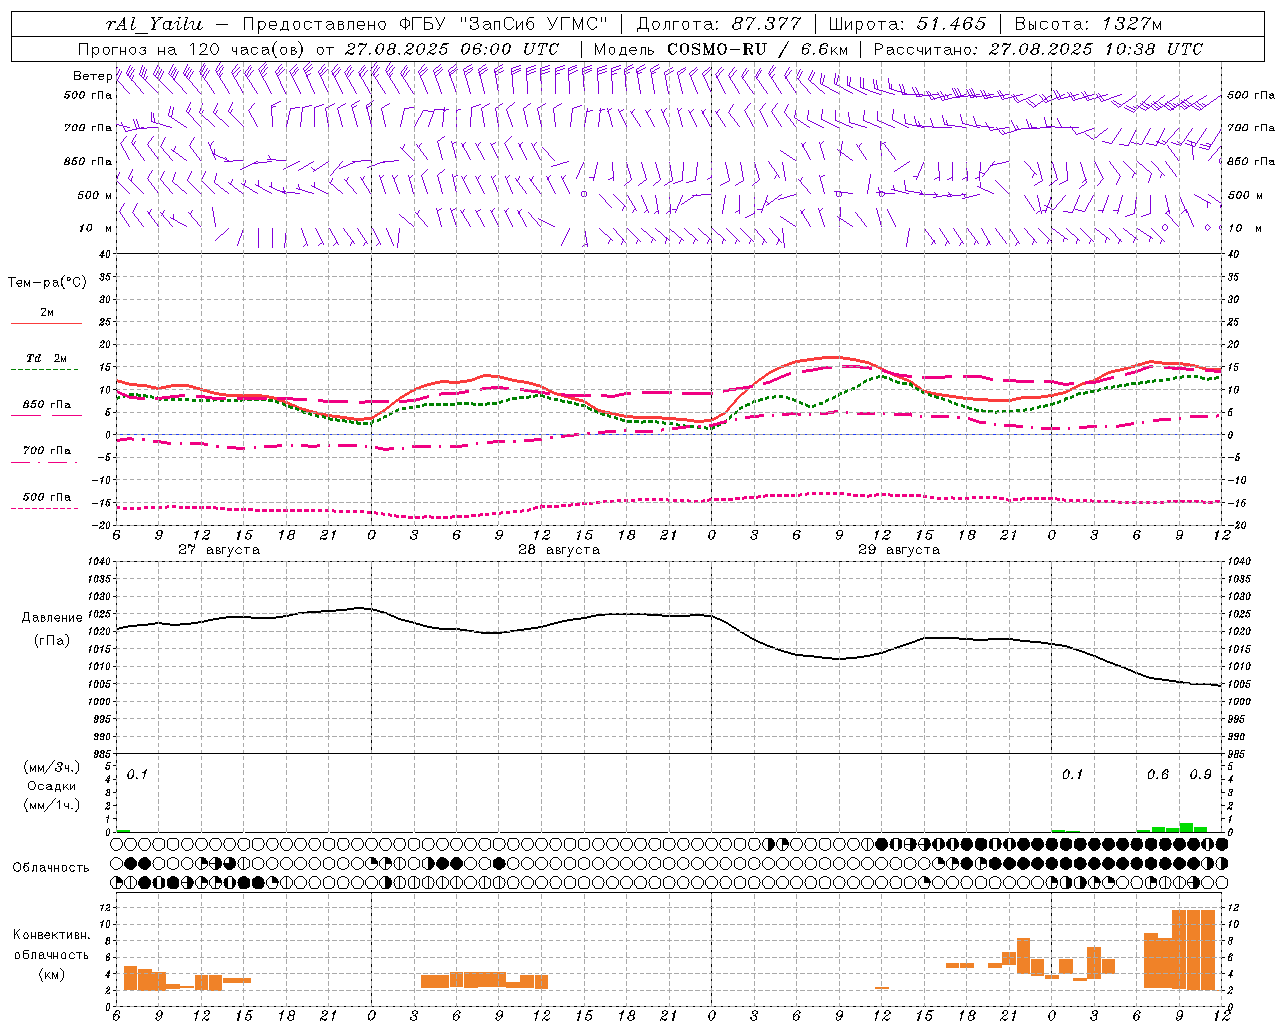
Task: Click the 850 гПа temperature legend label
Action: click(x=46, y=405)
